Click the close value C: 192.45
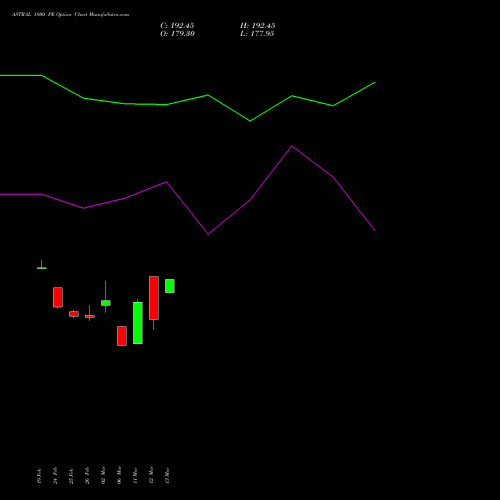 [177, 26]
